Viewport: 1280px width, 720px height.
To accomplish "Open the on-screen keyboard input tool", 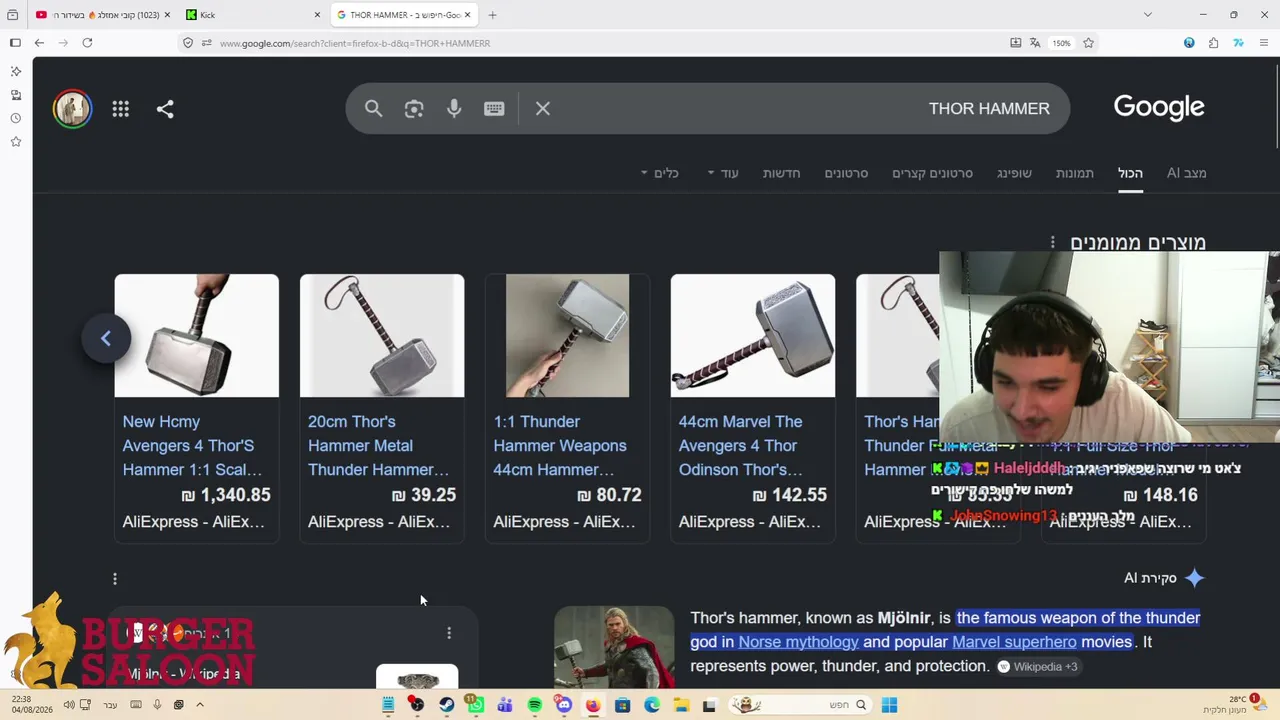I will pyautogui.click(x=494, y=108).
